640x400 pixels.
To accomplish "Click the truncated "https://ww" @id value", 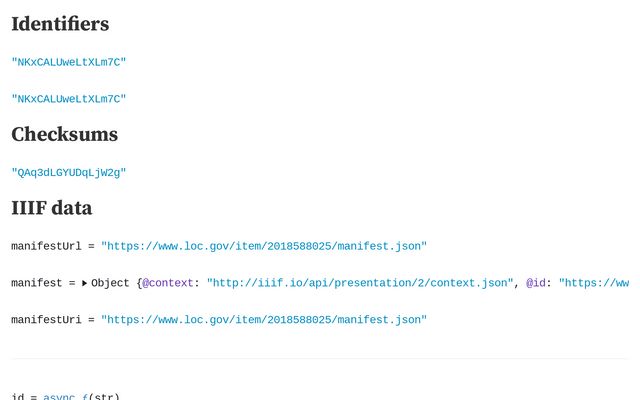I will click(x=594, y=283).
